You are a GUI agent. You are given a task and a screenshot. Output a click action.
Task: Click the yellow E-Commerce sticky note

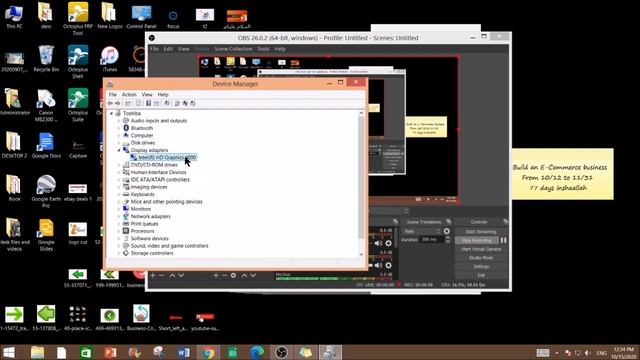pyautogui.click(x=562, y=174)
